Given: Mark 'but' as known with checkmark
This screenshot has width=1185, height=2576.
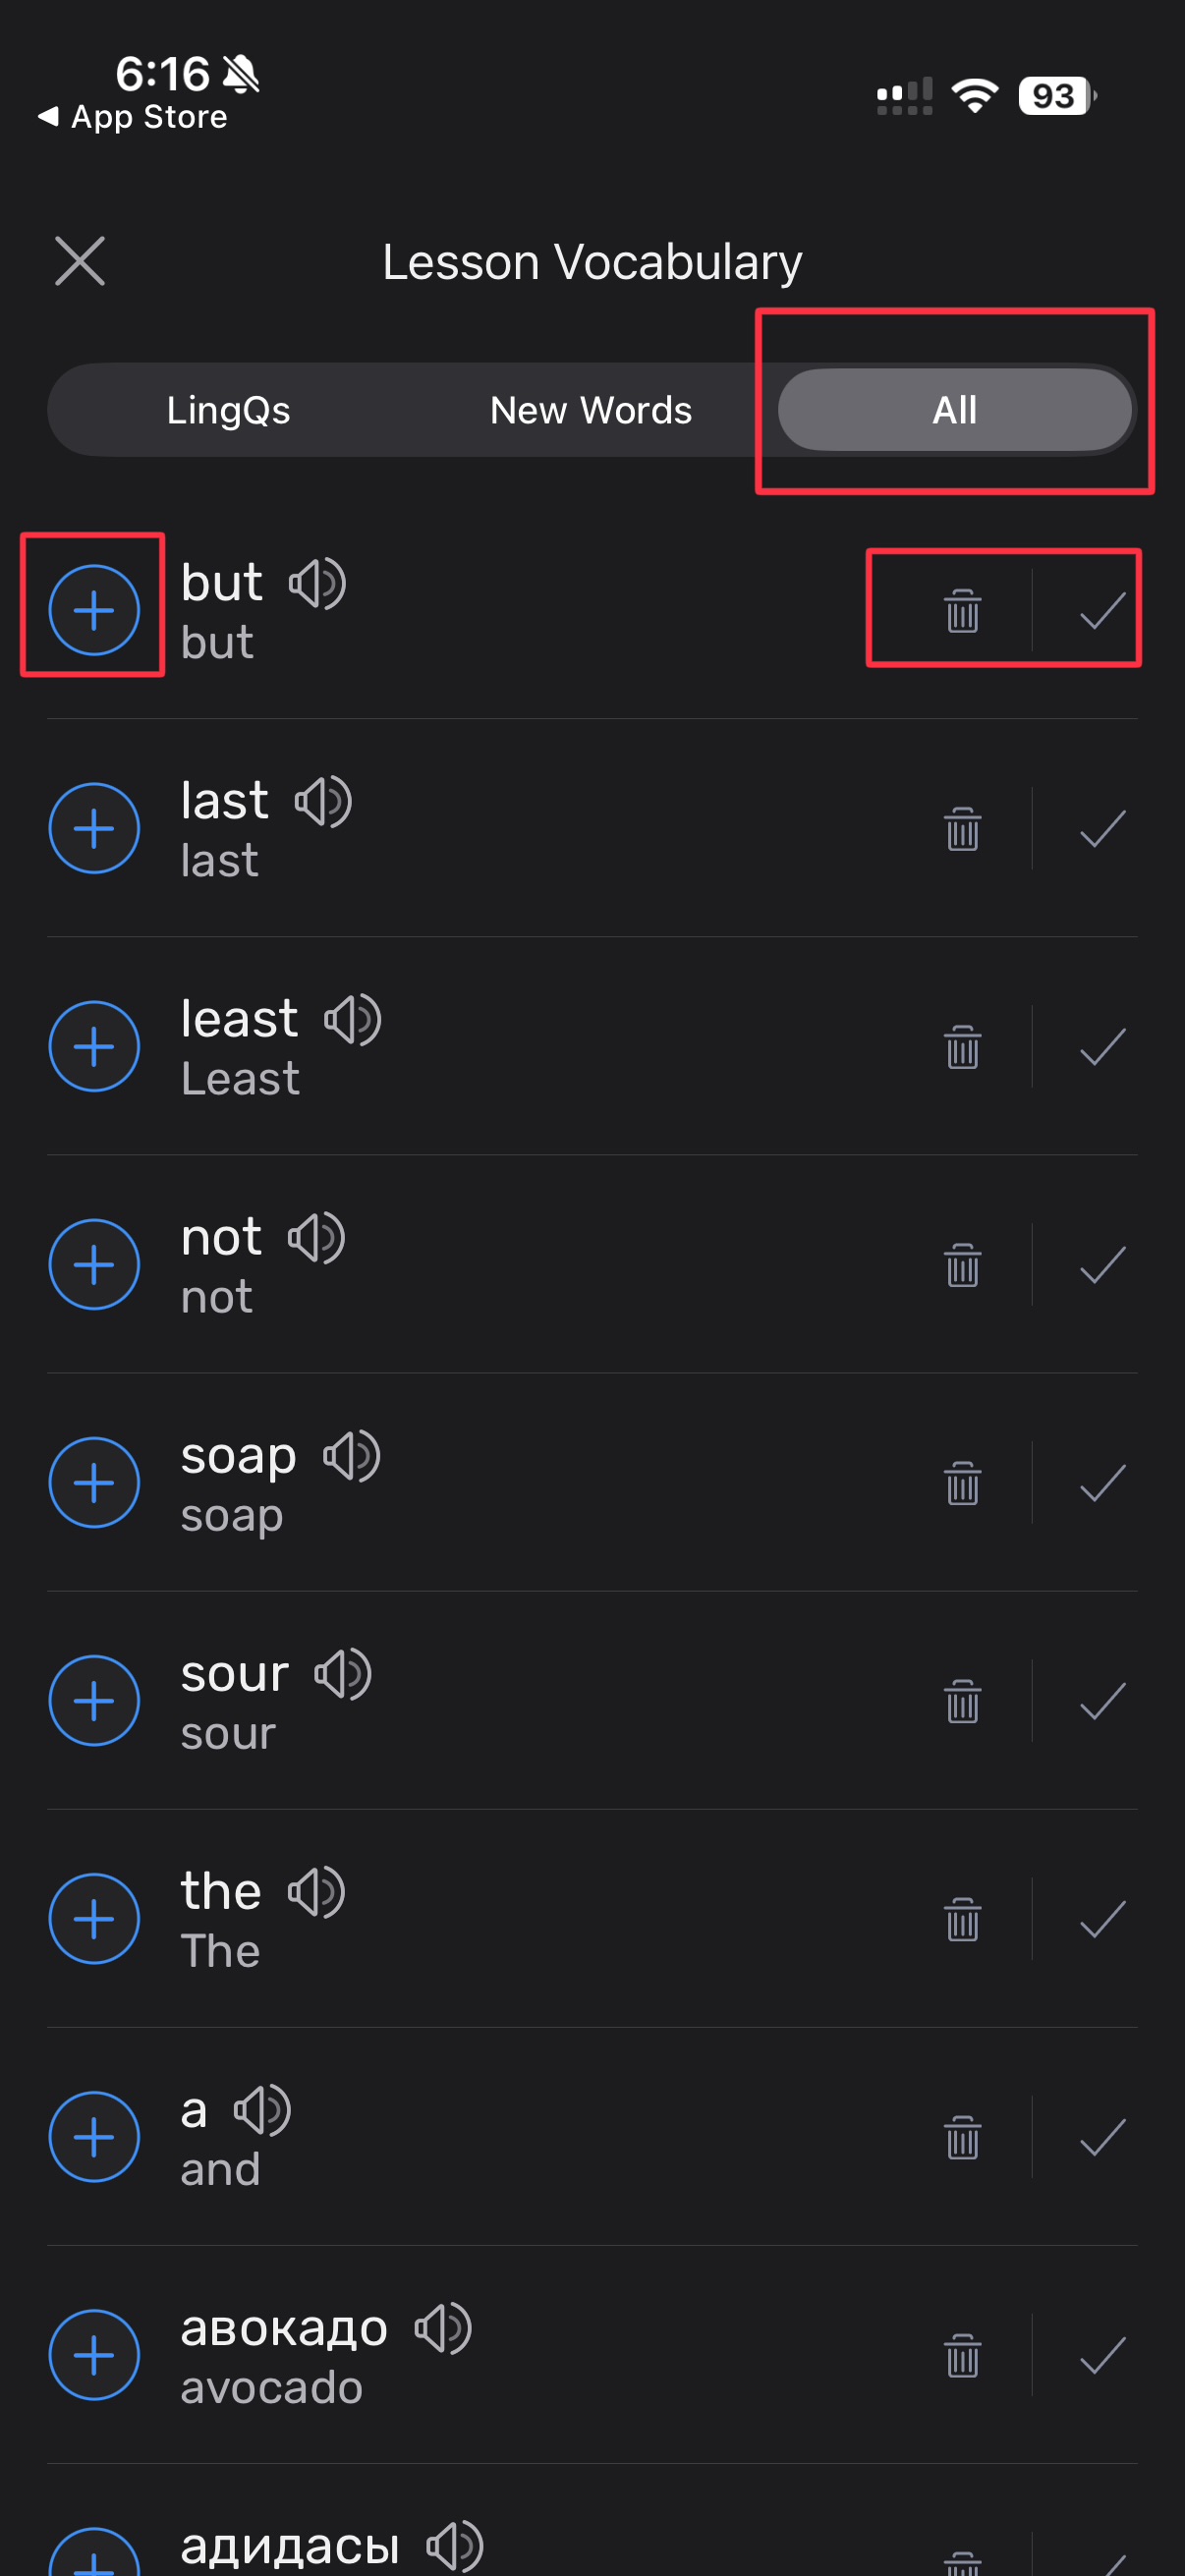Looking at the screenshot, I should click(1102, 610).
